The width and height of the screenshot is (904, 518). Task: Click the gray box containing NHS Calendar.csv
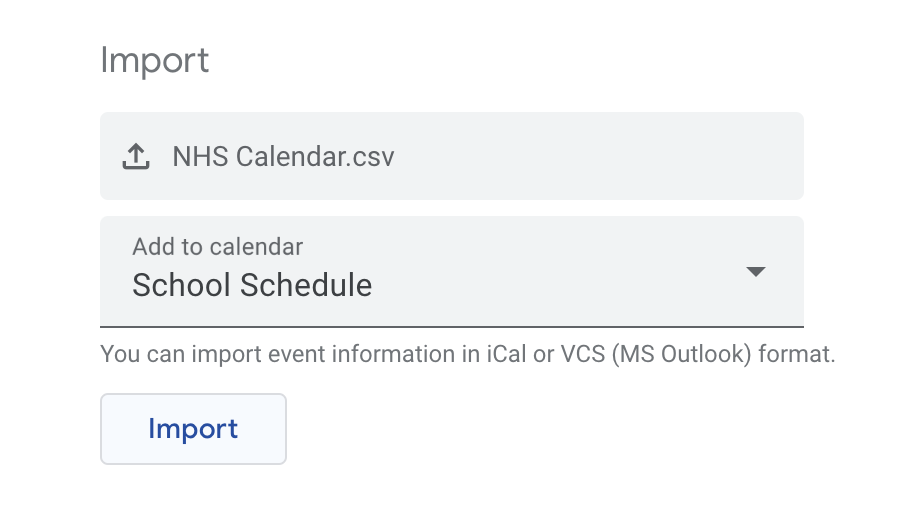coord(451,156)
